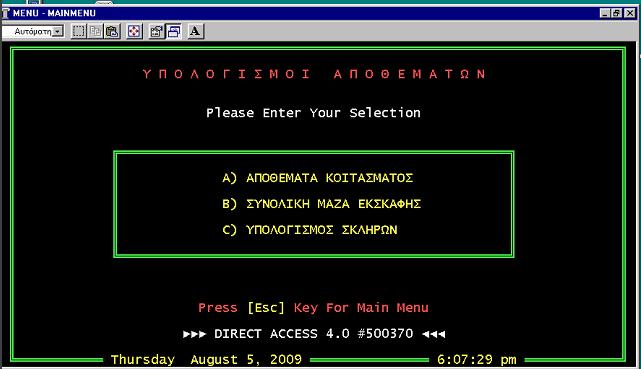Select option B) ΣΥΝΟΛΙΚΗ ΜΑΖΑ ΕΚΣΚΑΦΗΣ

click(x=321, y=204)
